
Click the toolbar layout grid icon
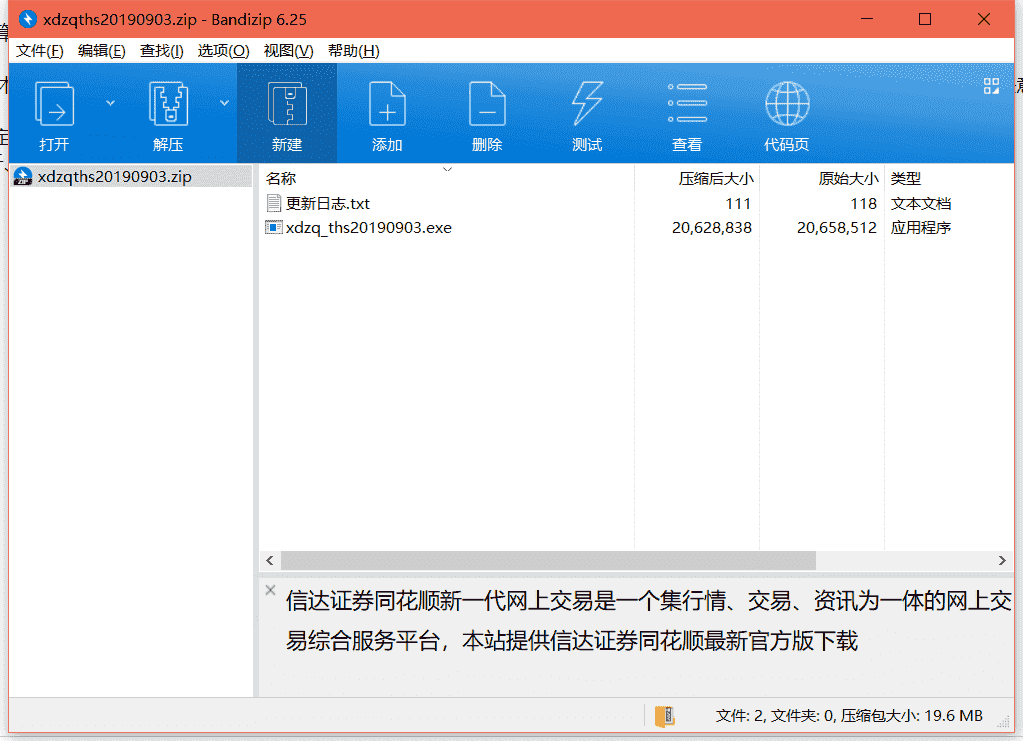click(991, 86)
